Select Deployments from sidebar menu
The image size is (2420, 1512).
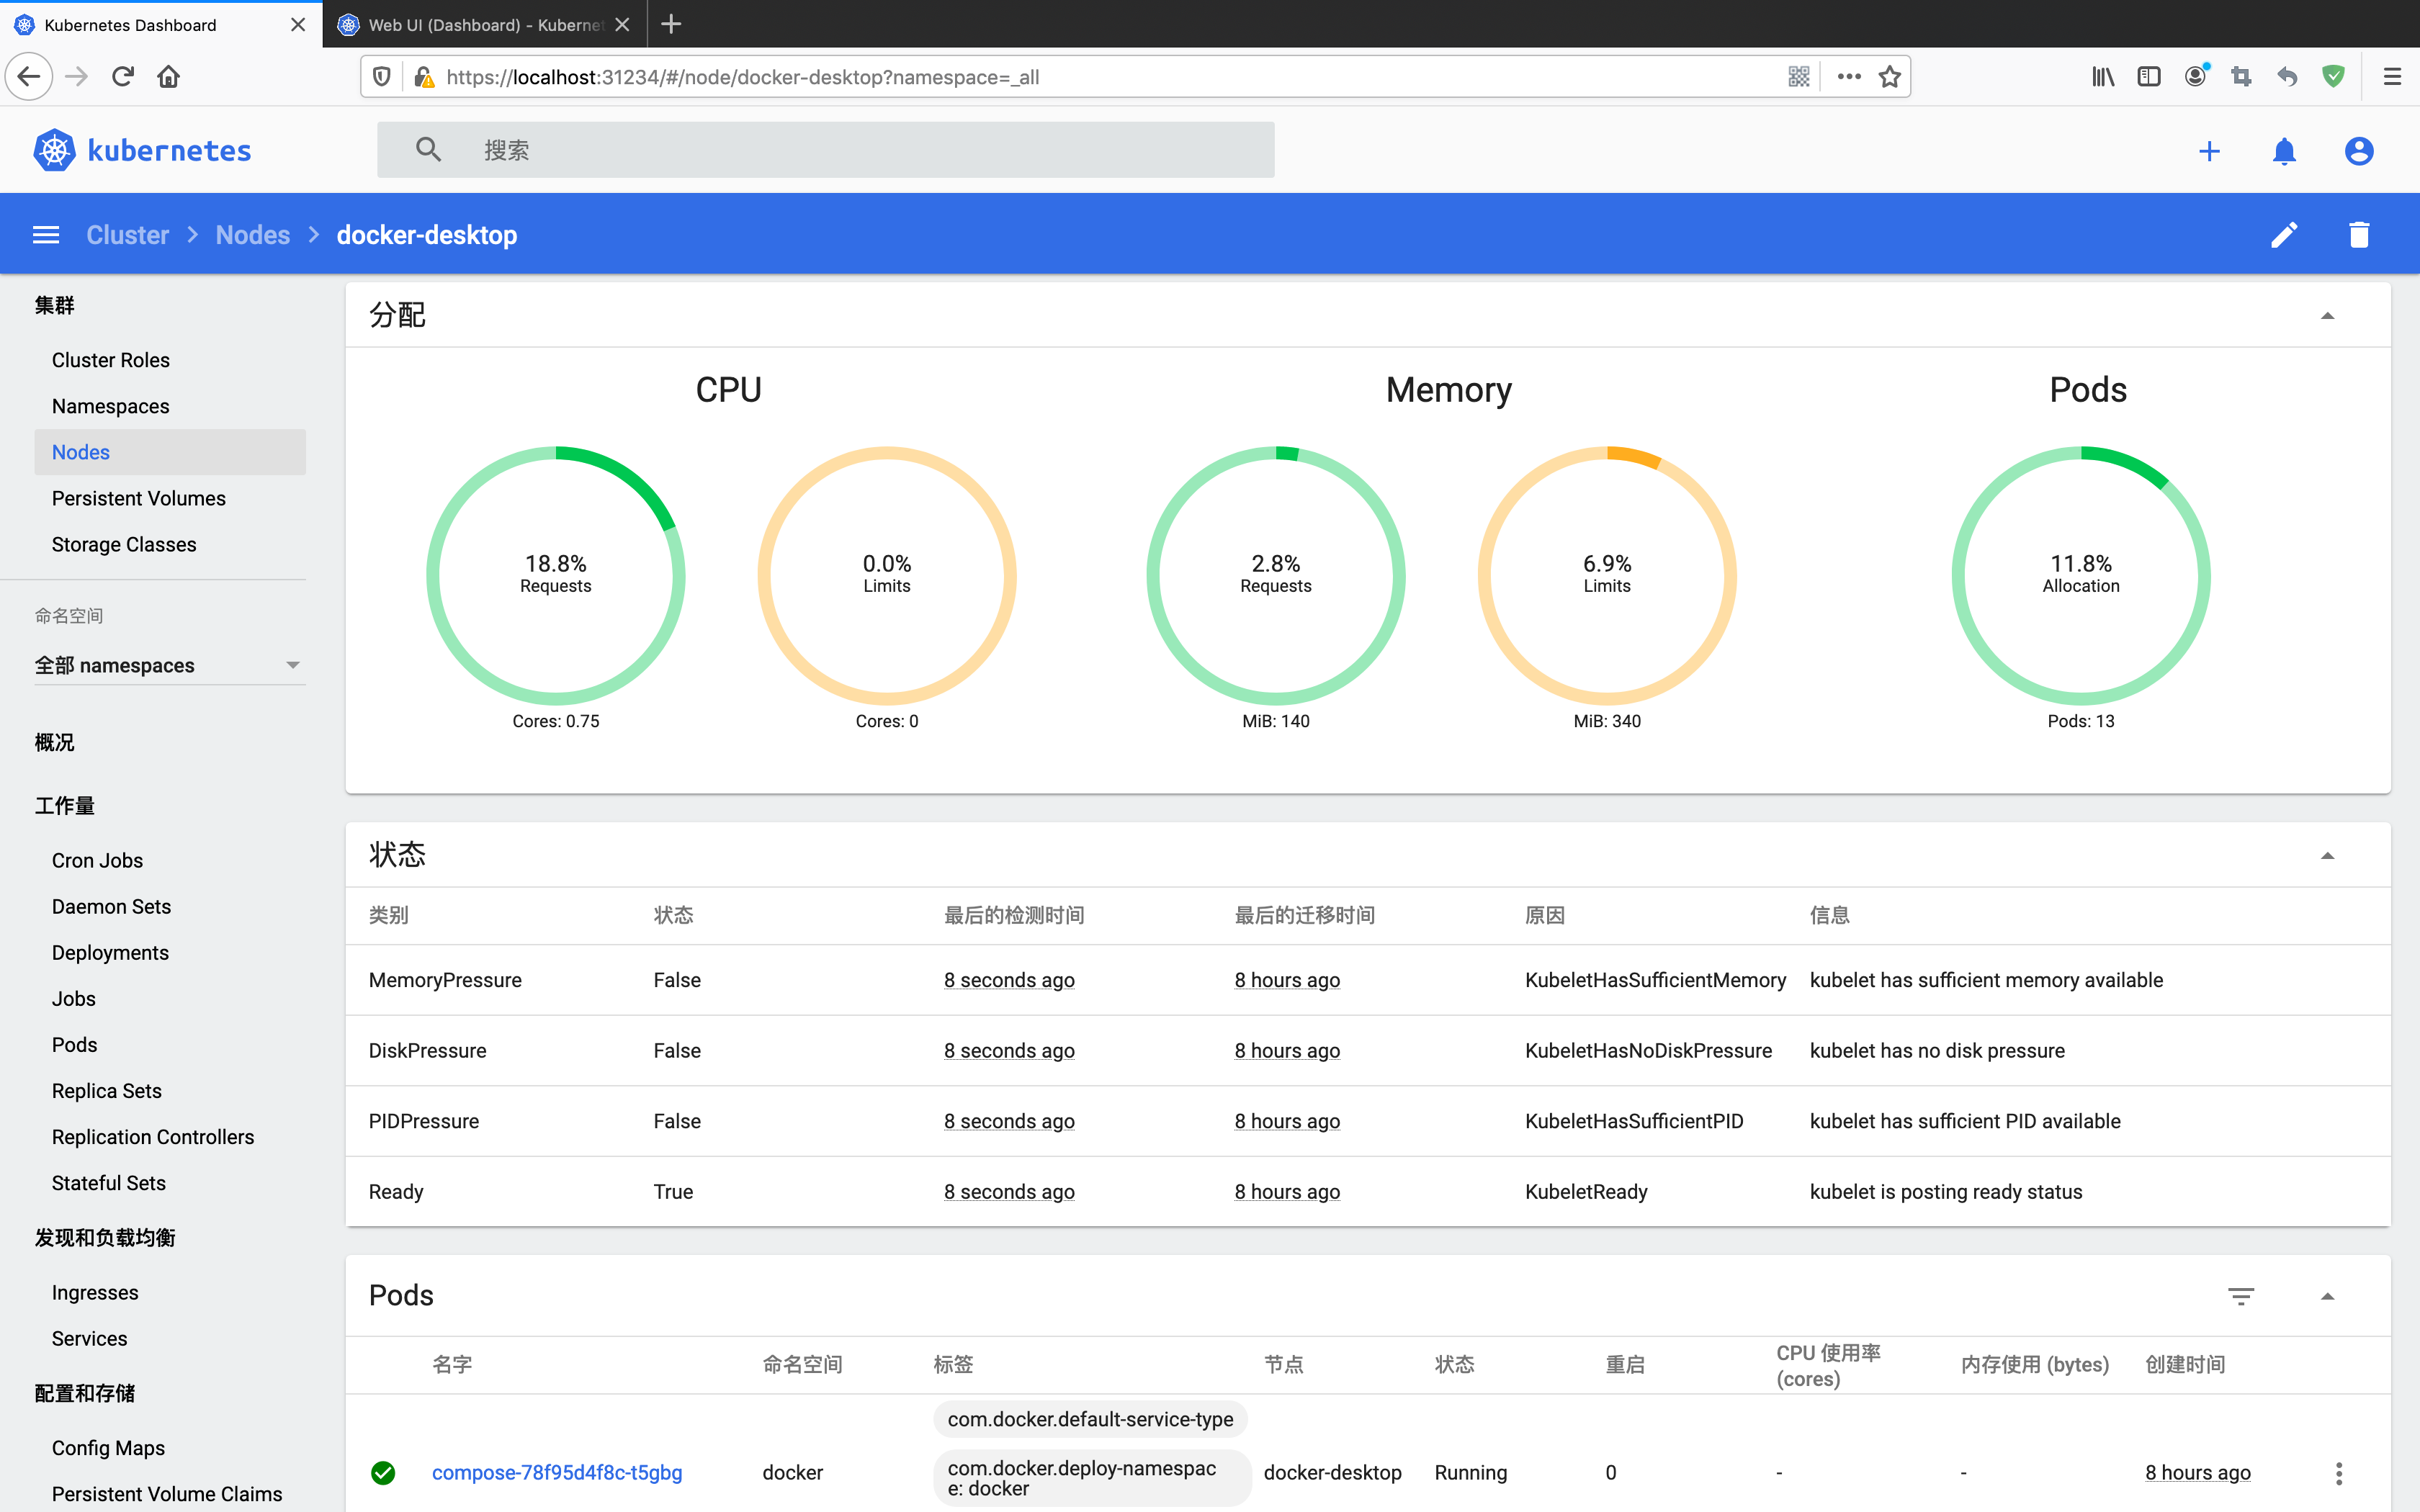[x=109, y=951]
